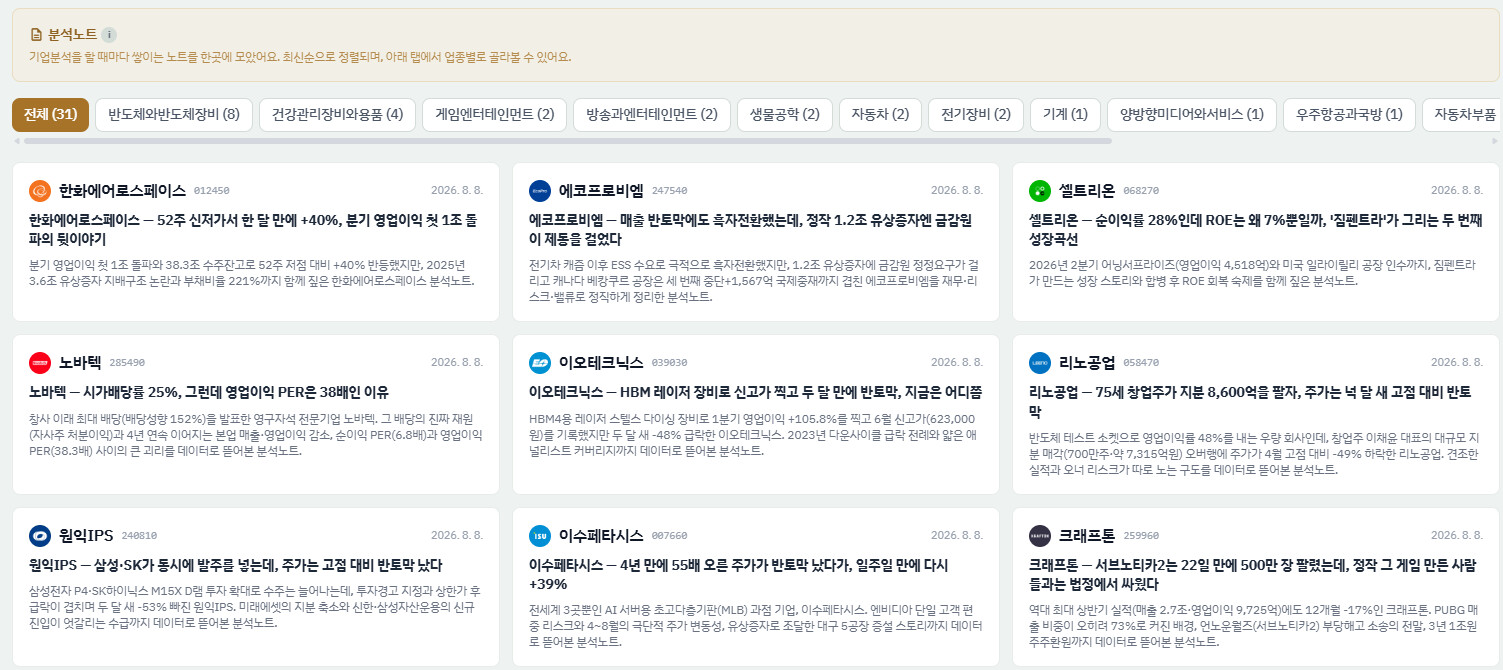Open the 게임엔터테인먼트 (2) tab
Screen dimensions: 1503x670
494,114
